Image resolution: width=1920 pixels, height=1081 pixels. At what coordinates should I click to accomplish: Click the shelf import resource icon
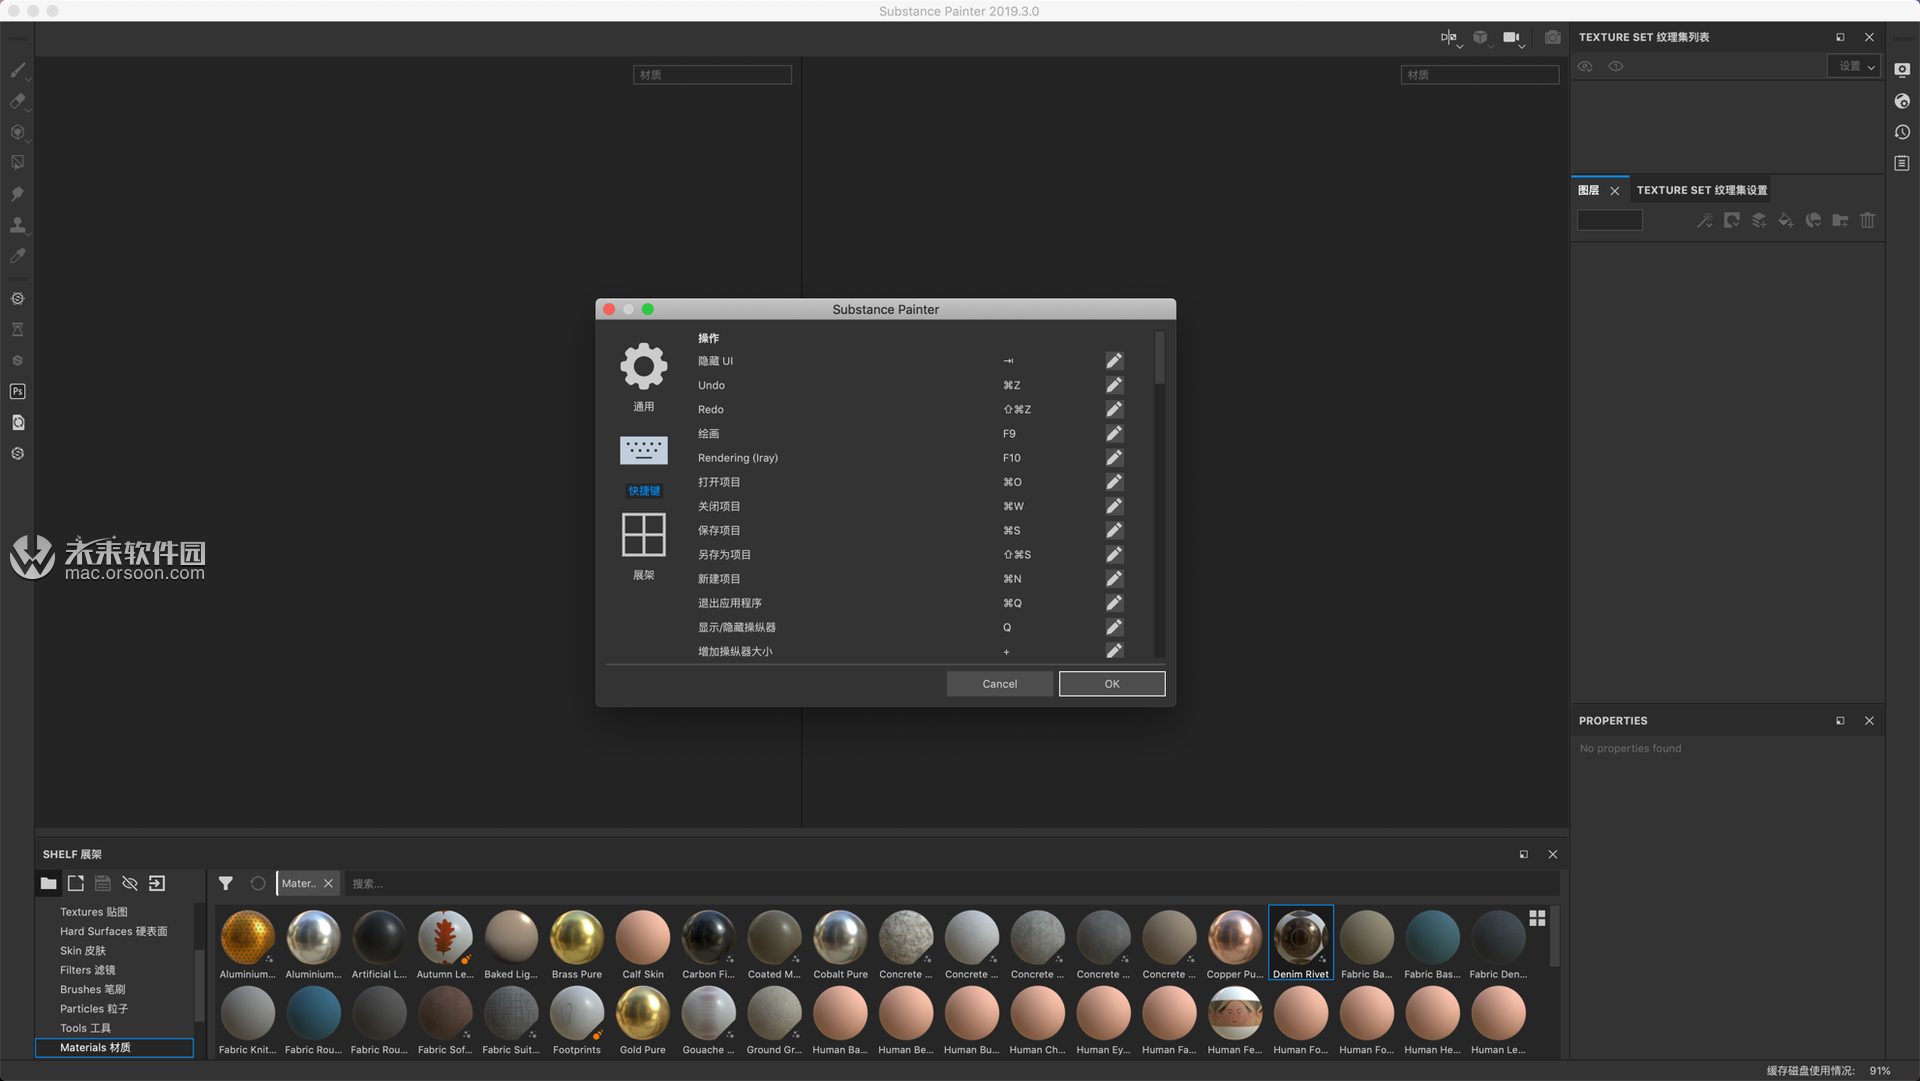coord(157,883)
